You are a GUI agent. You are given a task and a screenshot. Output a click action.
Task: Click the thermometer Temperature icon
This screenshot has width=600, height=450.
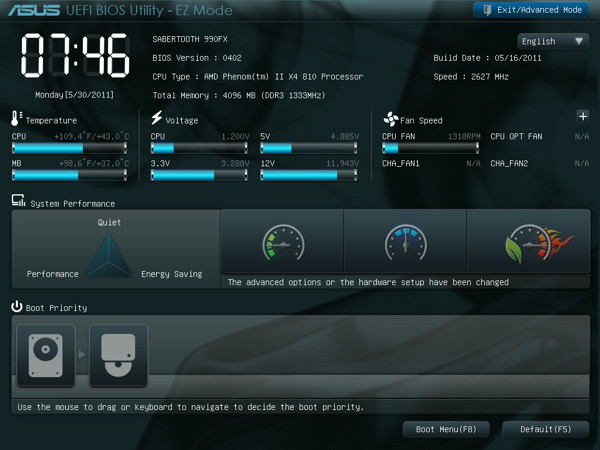click(x=16, y=118)
